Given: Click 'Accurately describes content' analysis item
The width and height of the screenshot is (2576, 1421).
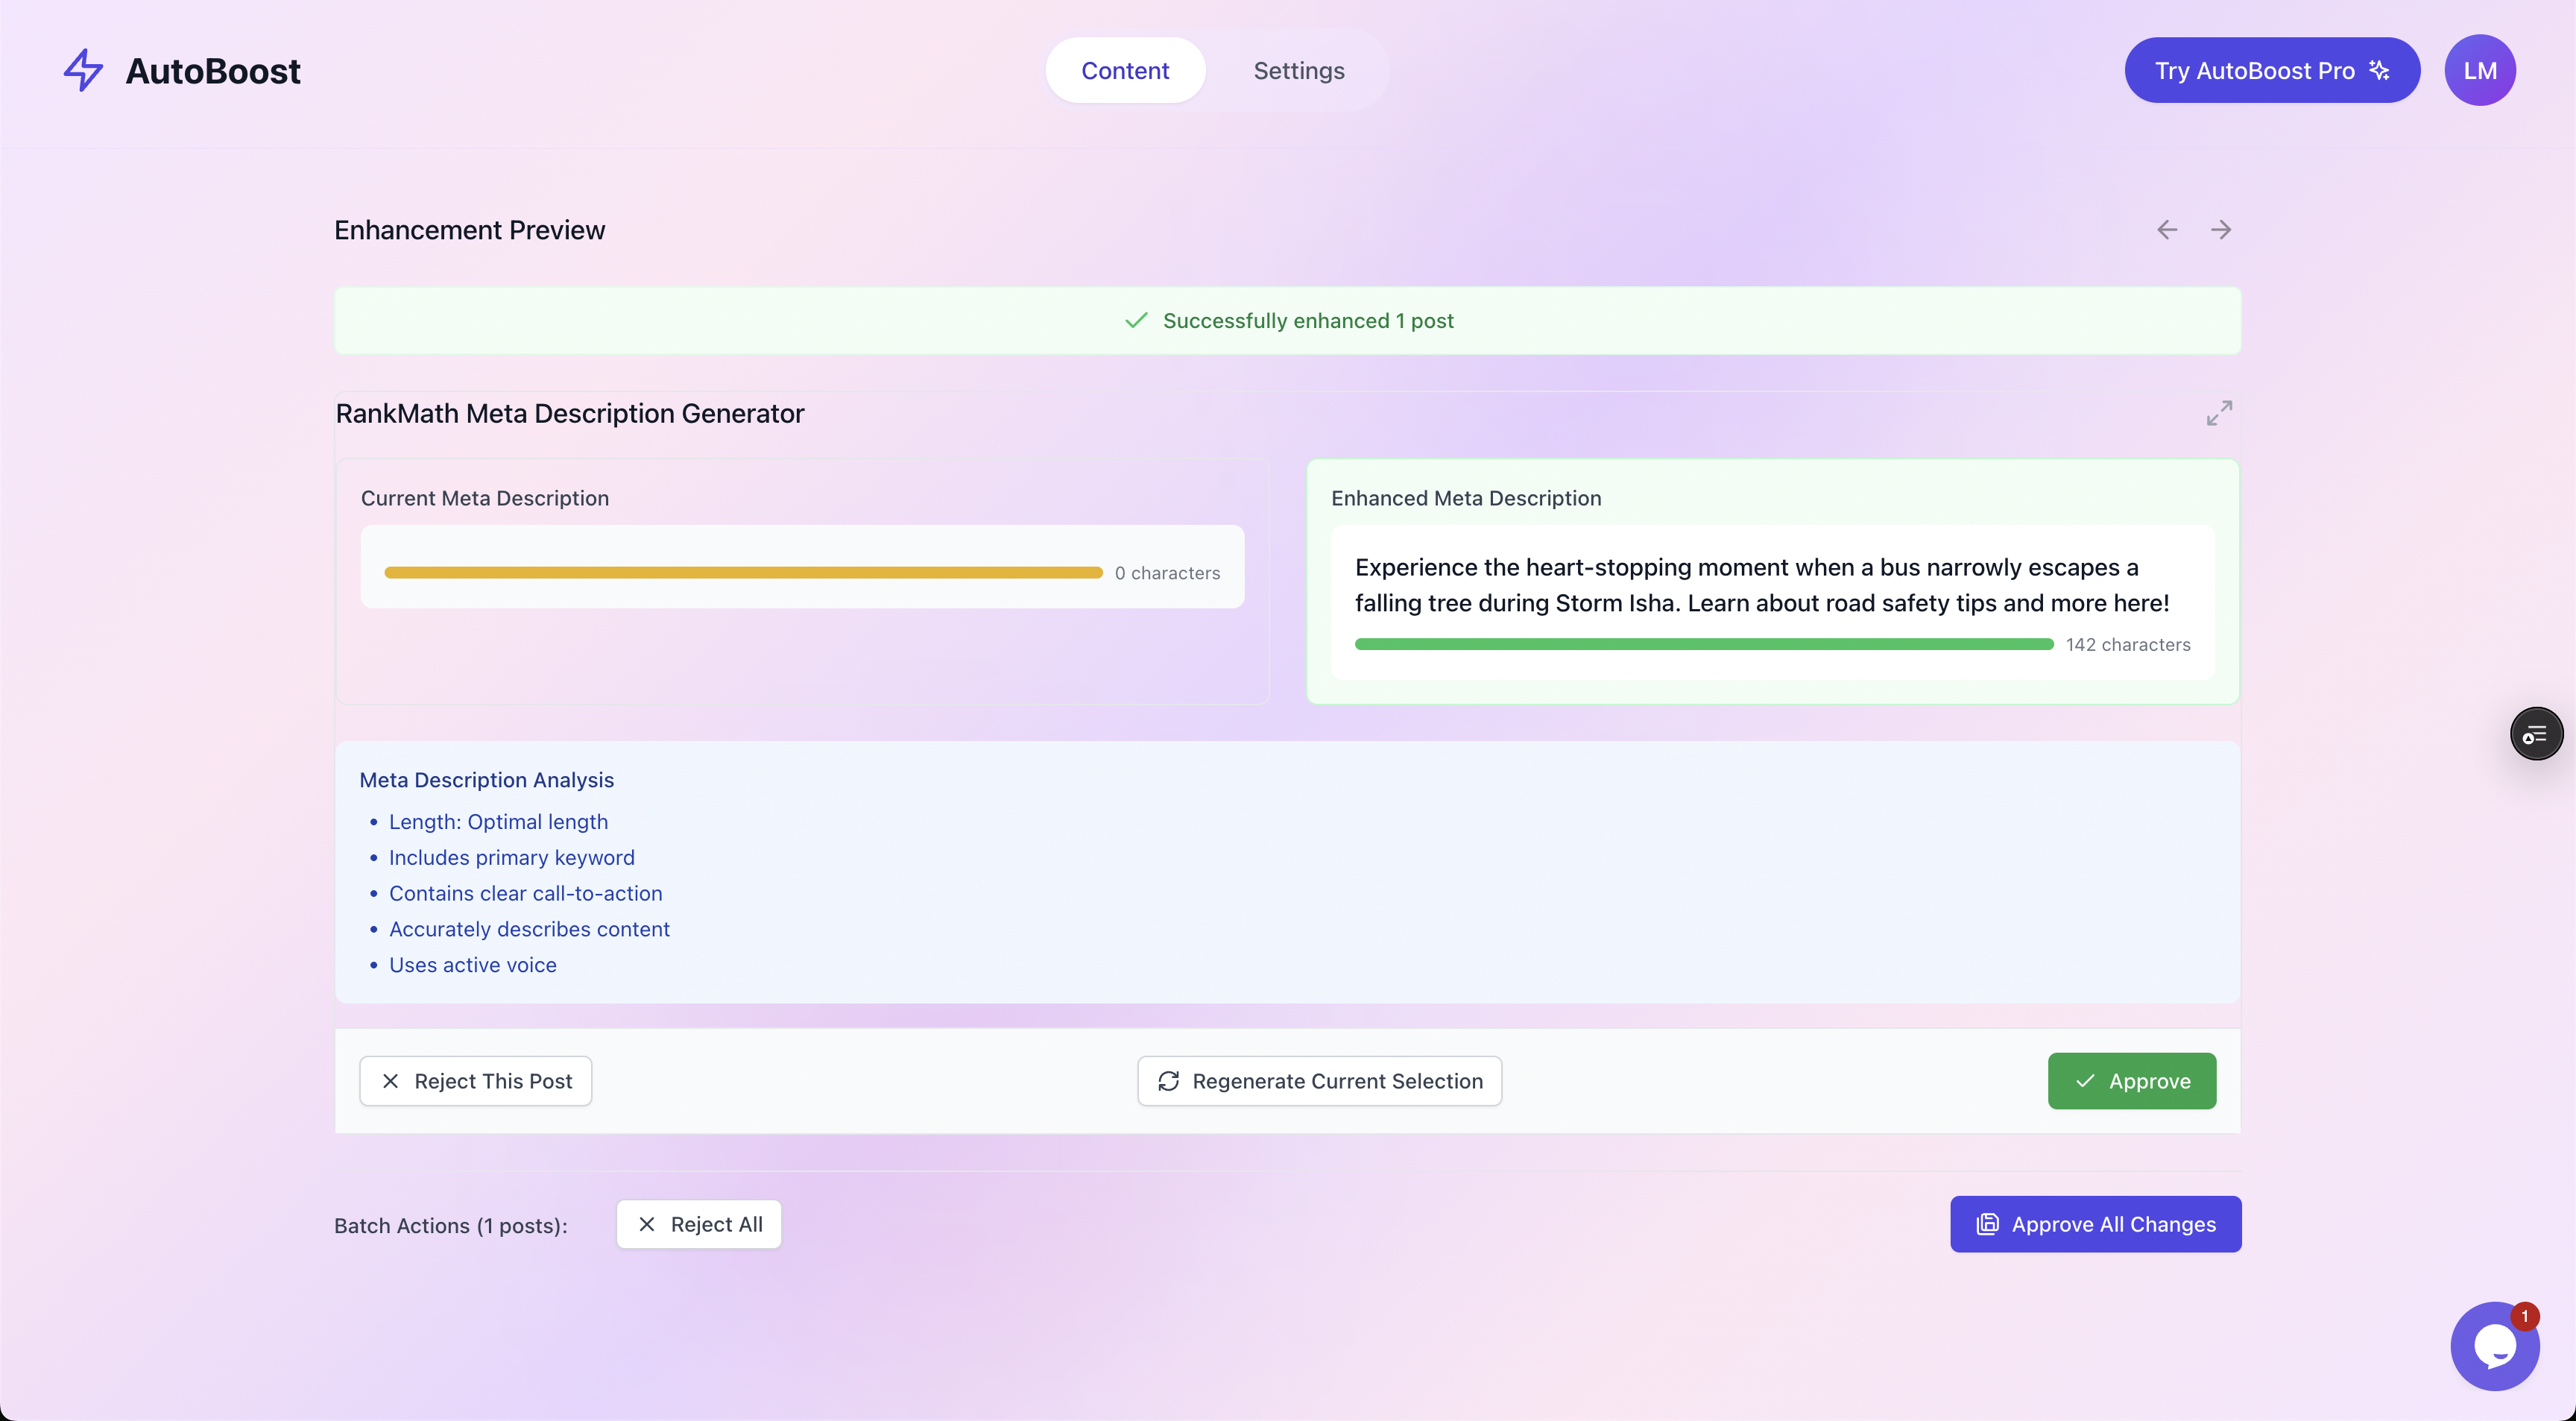Looking at the screenshot, I should [529, 930].
